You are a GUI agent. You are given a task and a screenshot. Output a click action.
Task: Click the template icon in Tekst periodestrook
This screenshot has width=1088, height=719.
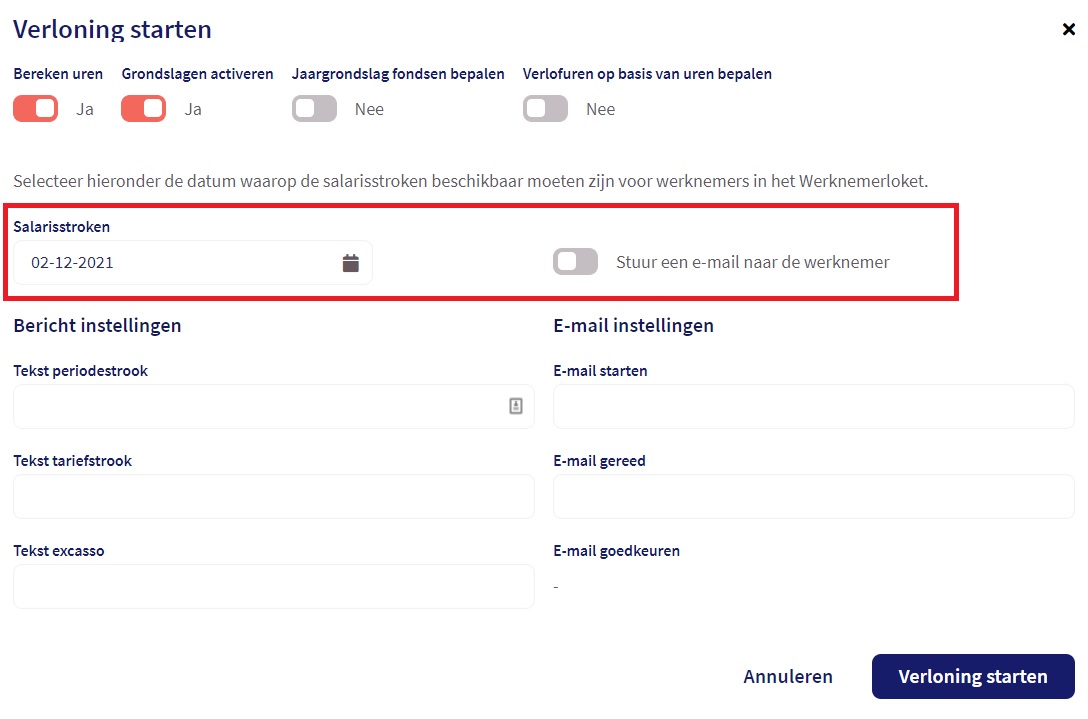click(x=516, y=406)
